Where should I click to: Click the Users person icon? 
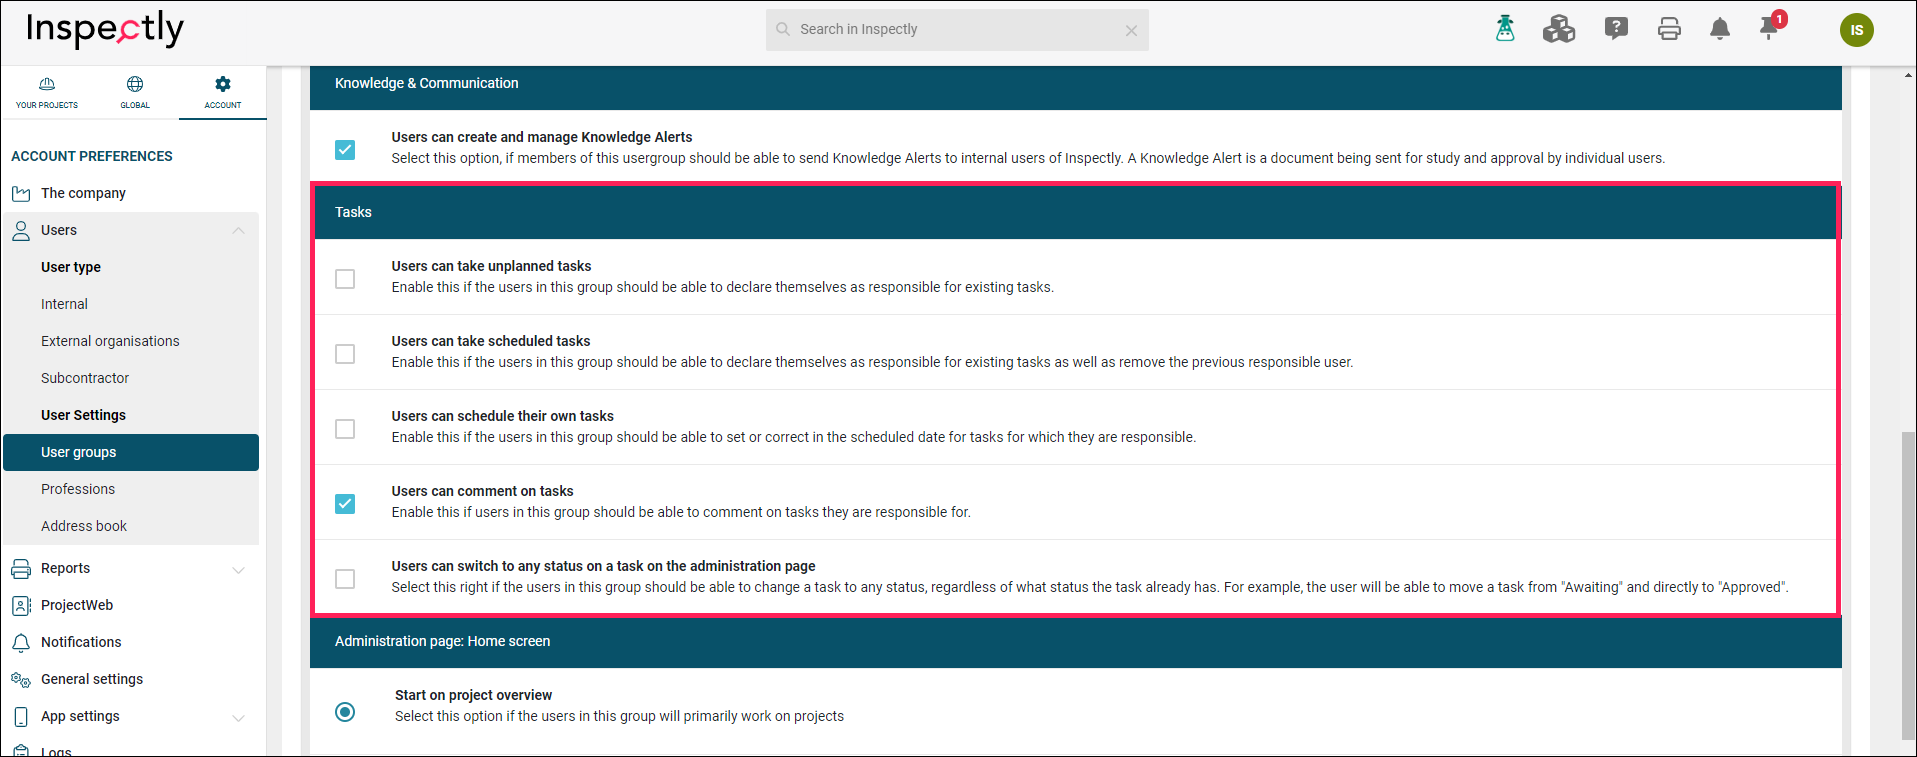pyautogui.click(x=21, y=230)
